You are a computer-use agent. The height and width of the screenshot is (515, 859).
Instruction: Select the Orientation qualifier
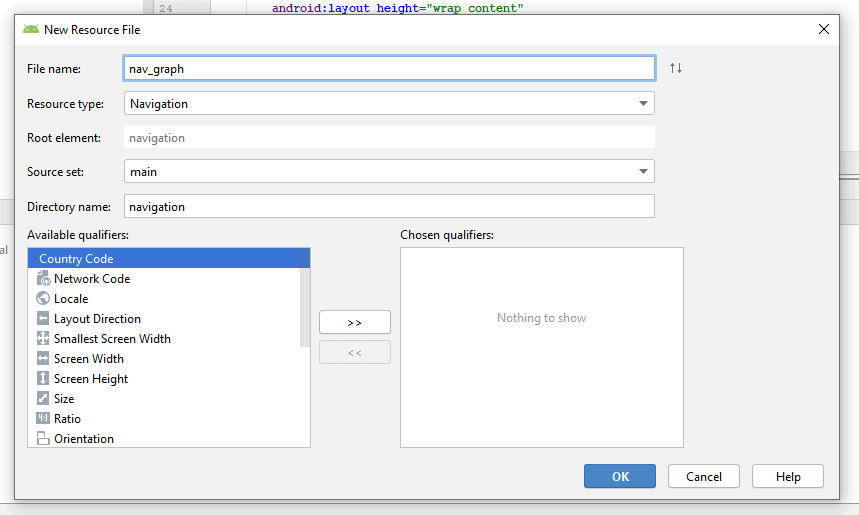[84, 439]
